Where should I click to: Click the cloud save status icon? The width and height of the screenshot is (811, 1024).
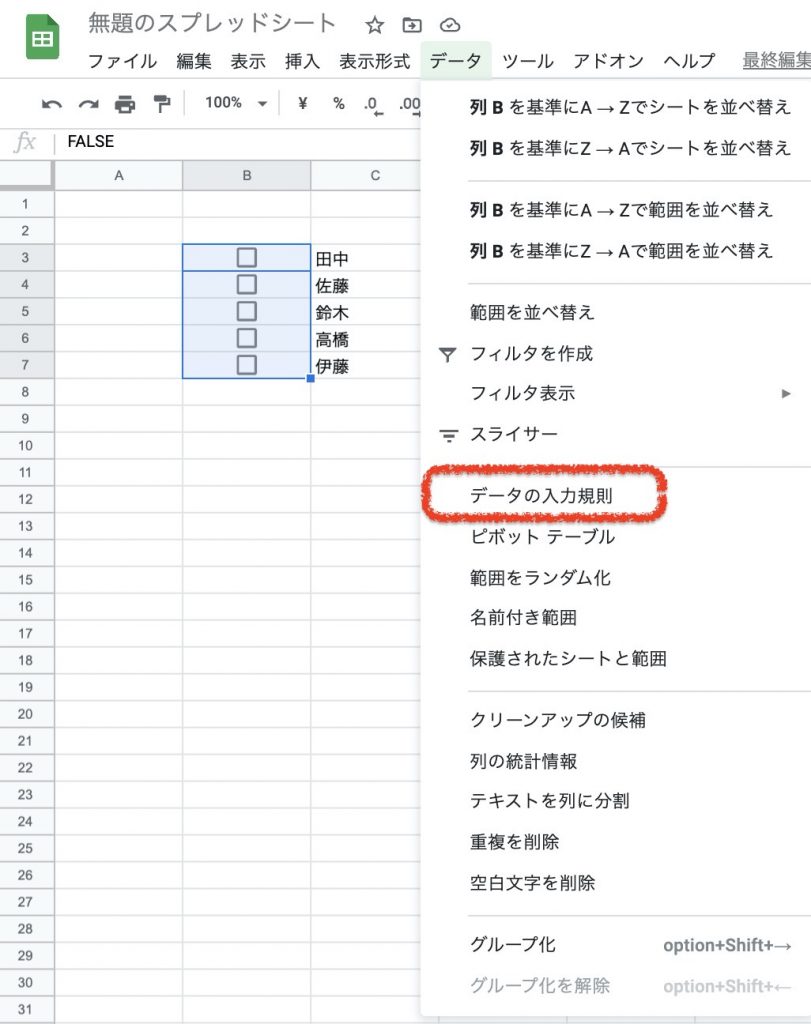[x=449, y=25]
